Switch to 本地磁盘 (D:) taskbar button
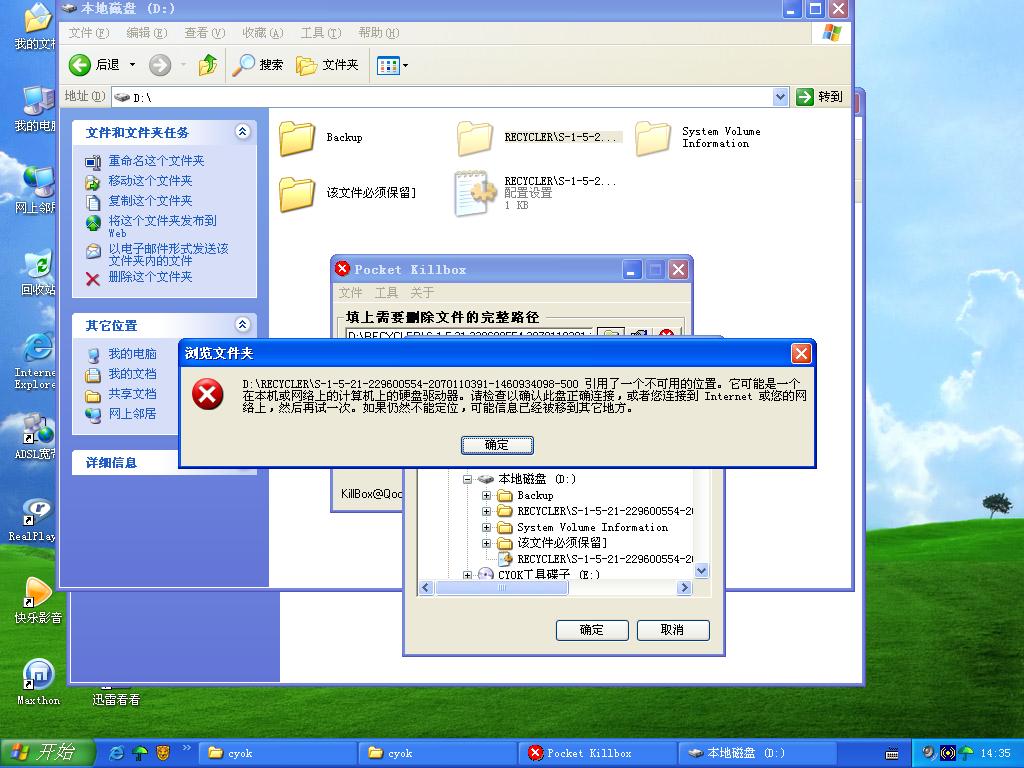The width and height of the screenshot is (1024, 768). pyautogui.click(x=758, y=753)
